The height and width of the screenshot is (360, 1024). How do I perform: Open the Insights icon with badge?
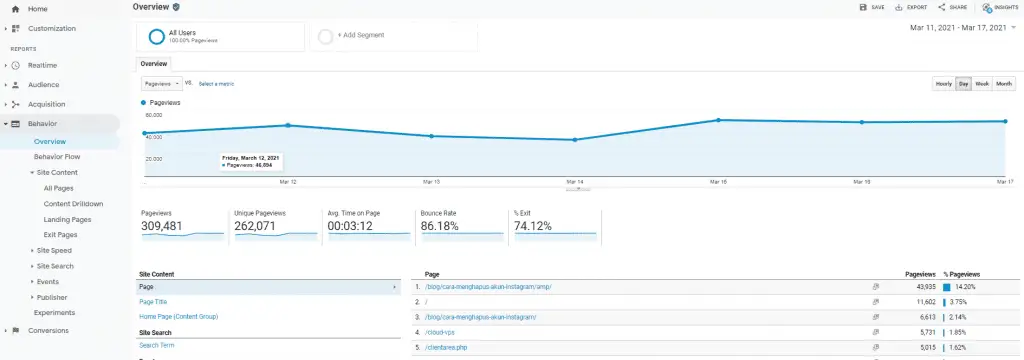987,8
